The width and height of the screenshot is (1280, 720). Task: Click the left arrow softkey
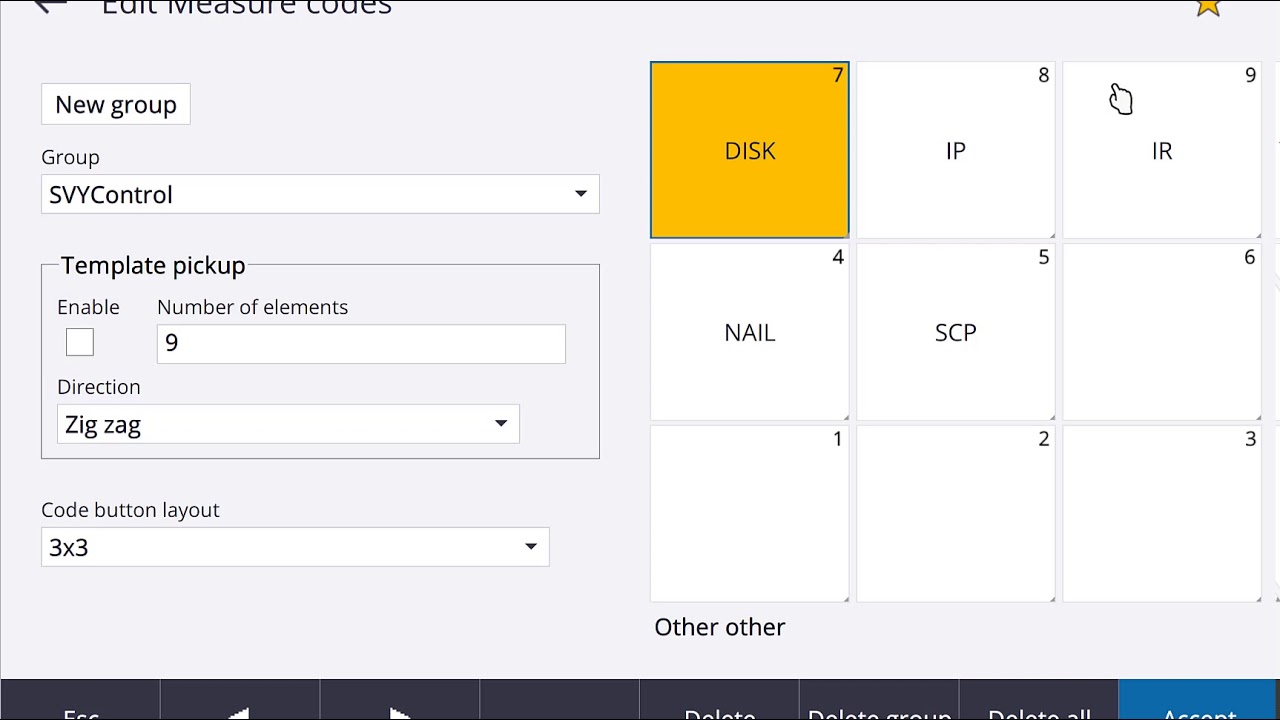coord(240,700)
